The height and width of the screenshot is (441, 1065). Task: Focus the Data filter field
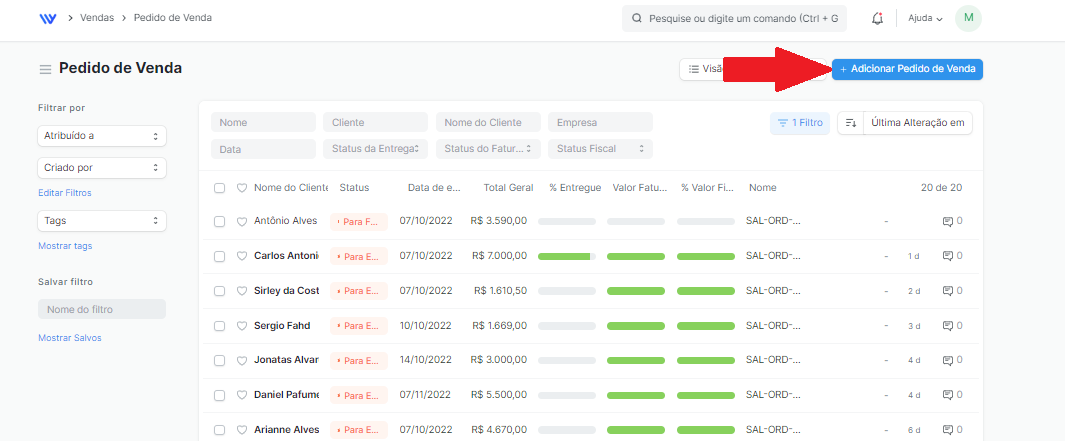pos(264,149)
